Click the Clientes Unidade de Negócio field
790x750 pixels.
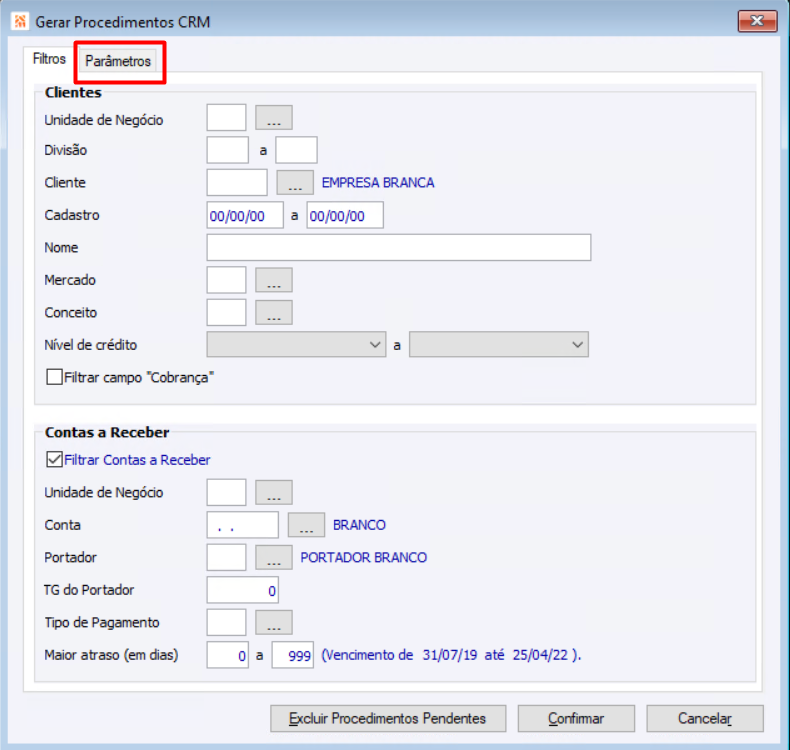(226, 117)
